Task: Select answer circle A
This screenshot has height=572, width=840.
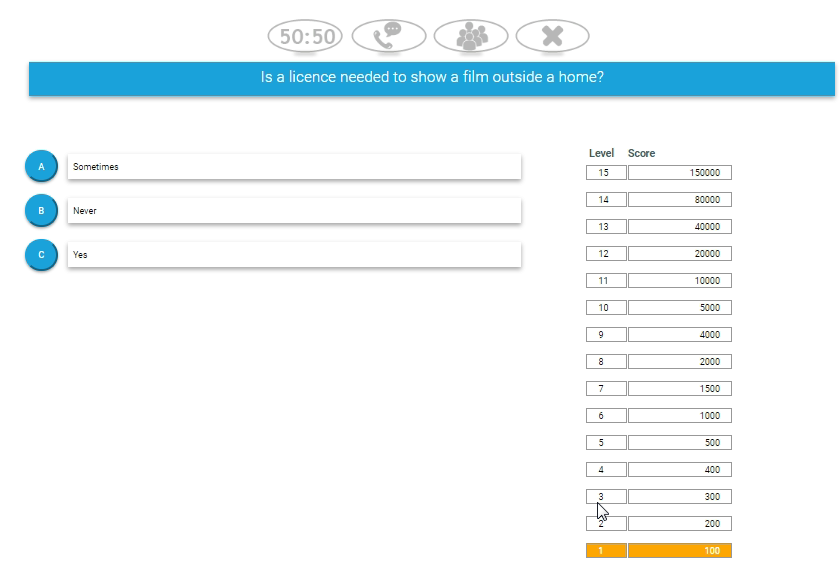Action: coord(41,167)
